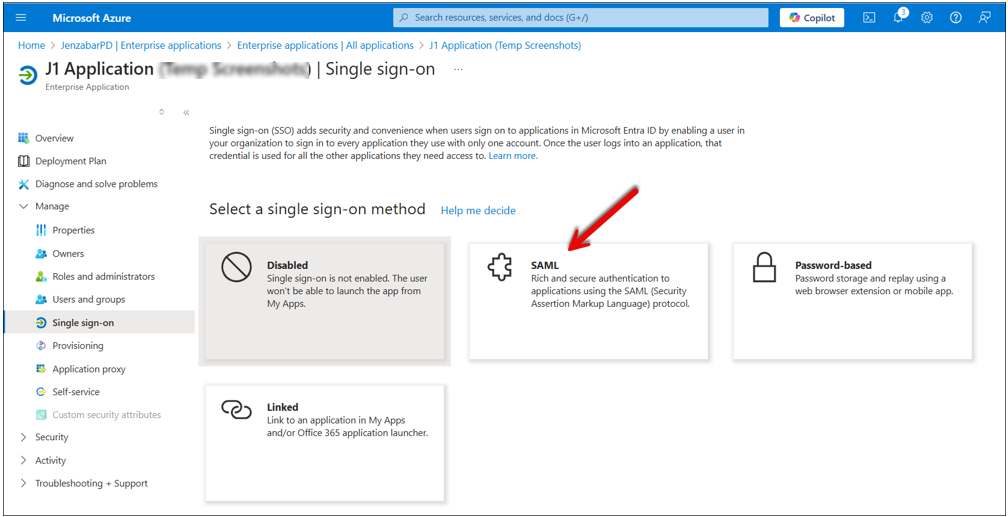Click the SAML puzzle piece icon
The width and height of the screenshot is (1008, 517).
[500, 267]
